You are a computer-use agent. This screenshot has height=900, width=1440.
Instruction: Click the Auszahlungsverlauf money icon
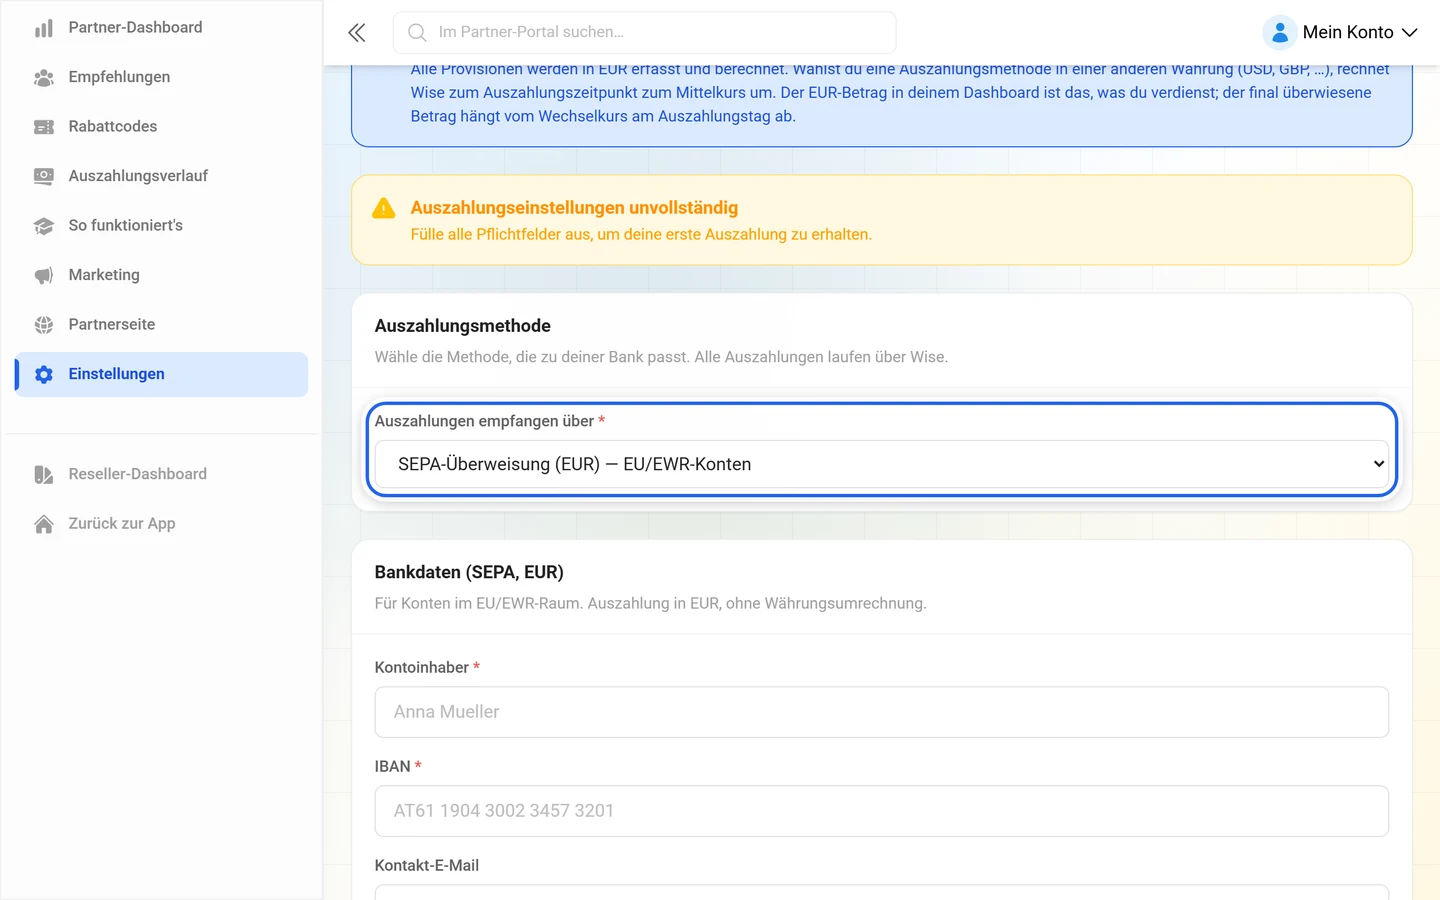coord(44,176)
